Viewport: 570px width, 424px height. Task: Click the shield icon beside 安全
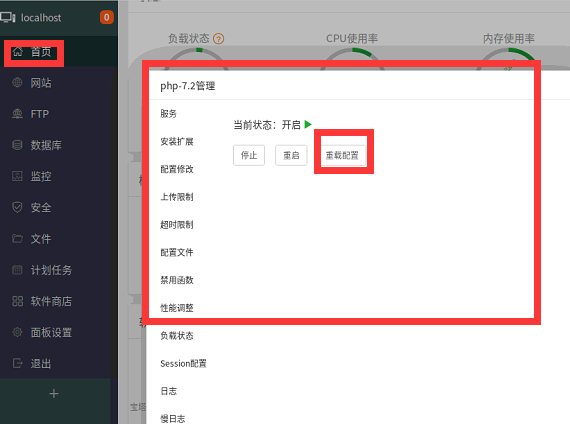17,207
